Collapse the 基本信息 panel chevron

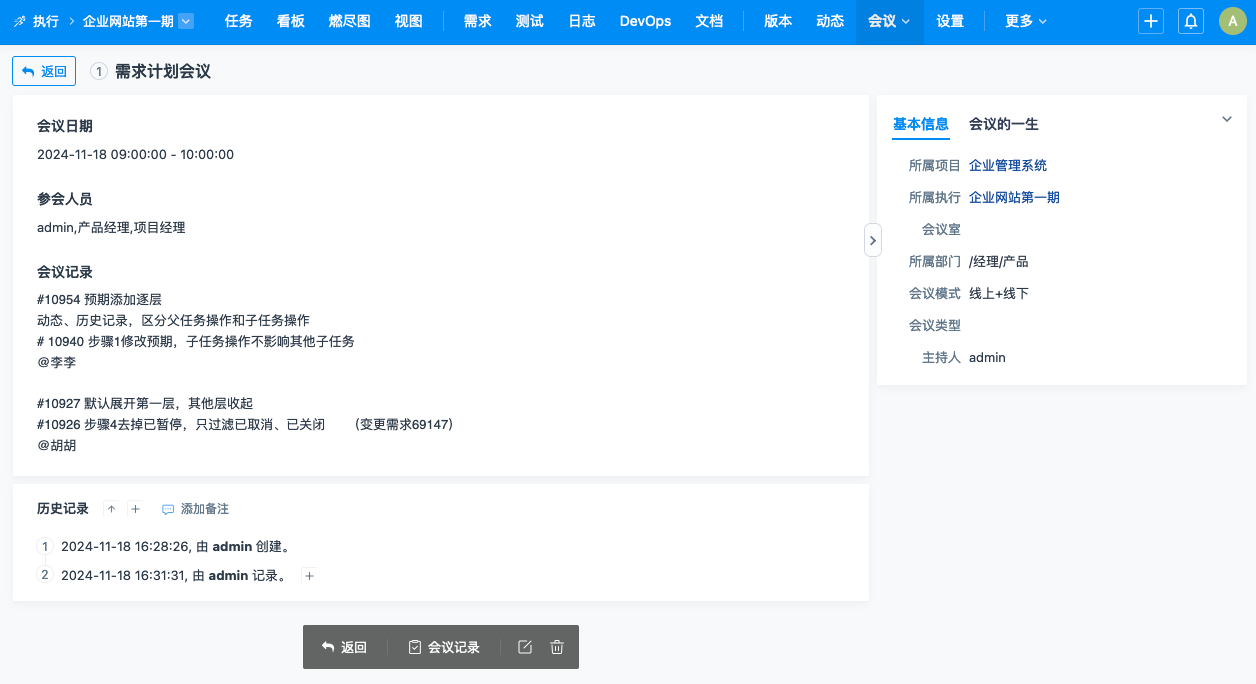click(1227, 120)
